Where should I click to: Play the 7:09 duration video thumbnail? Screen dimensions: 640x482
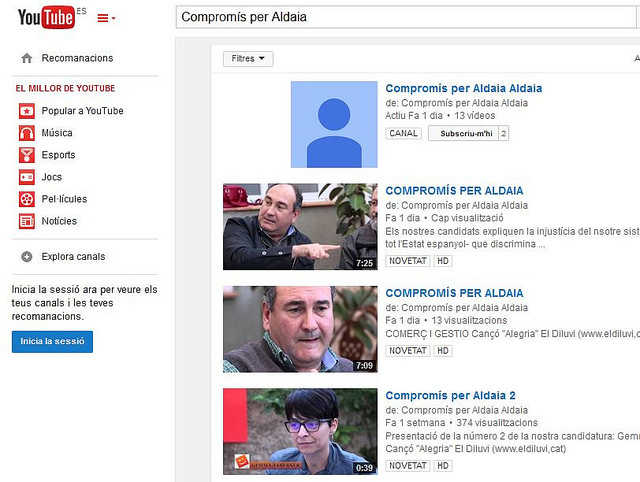click(x=300, y=329)
